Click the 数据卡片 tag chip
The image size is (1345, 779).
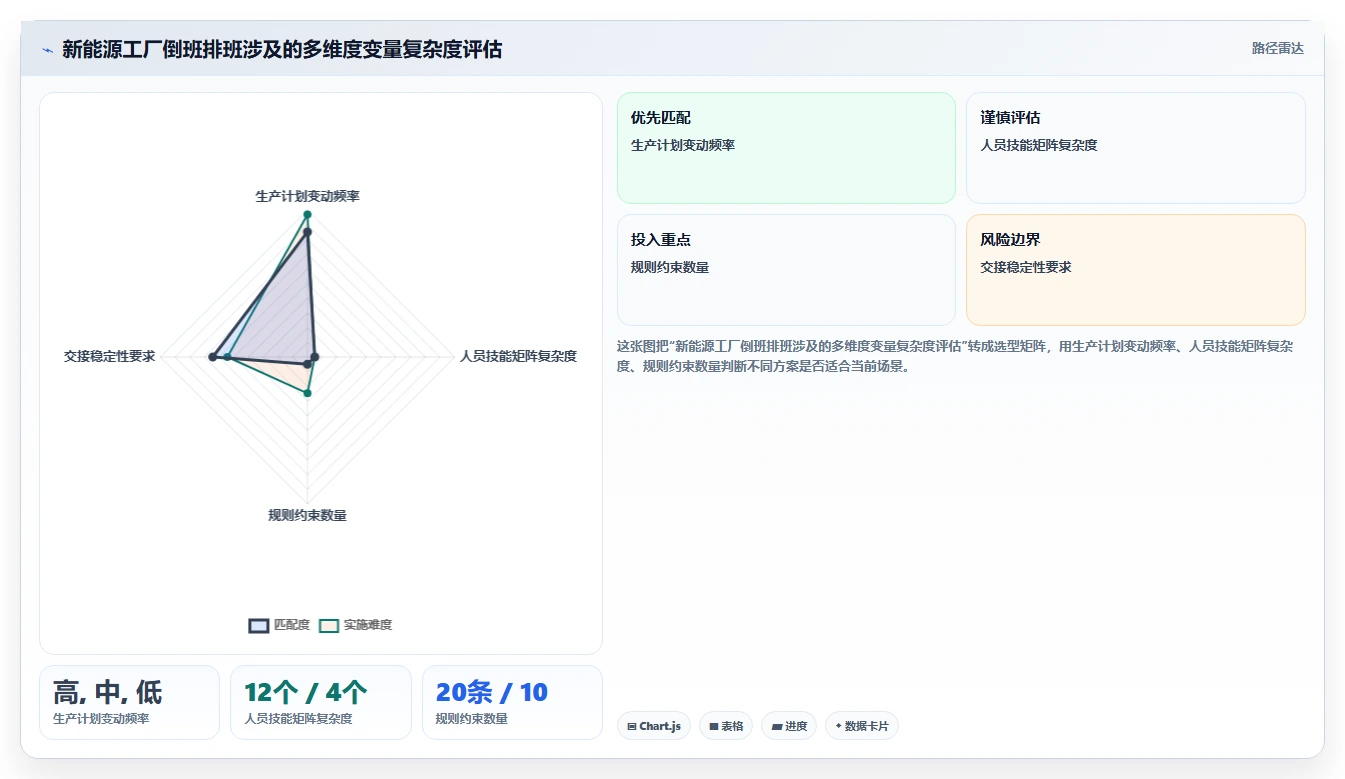click(861, 726)
